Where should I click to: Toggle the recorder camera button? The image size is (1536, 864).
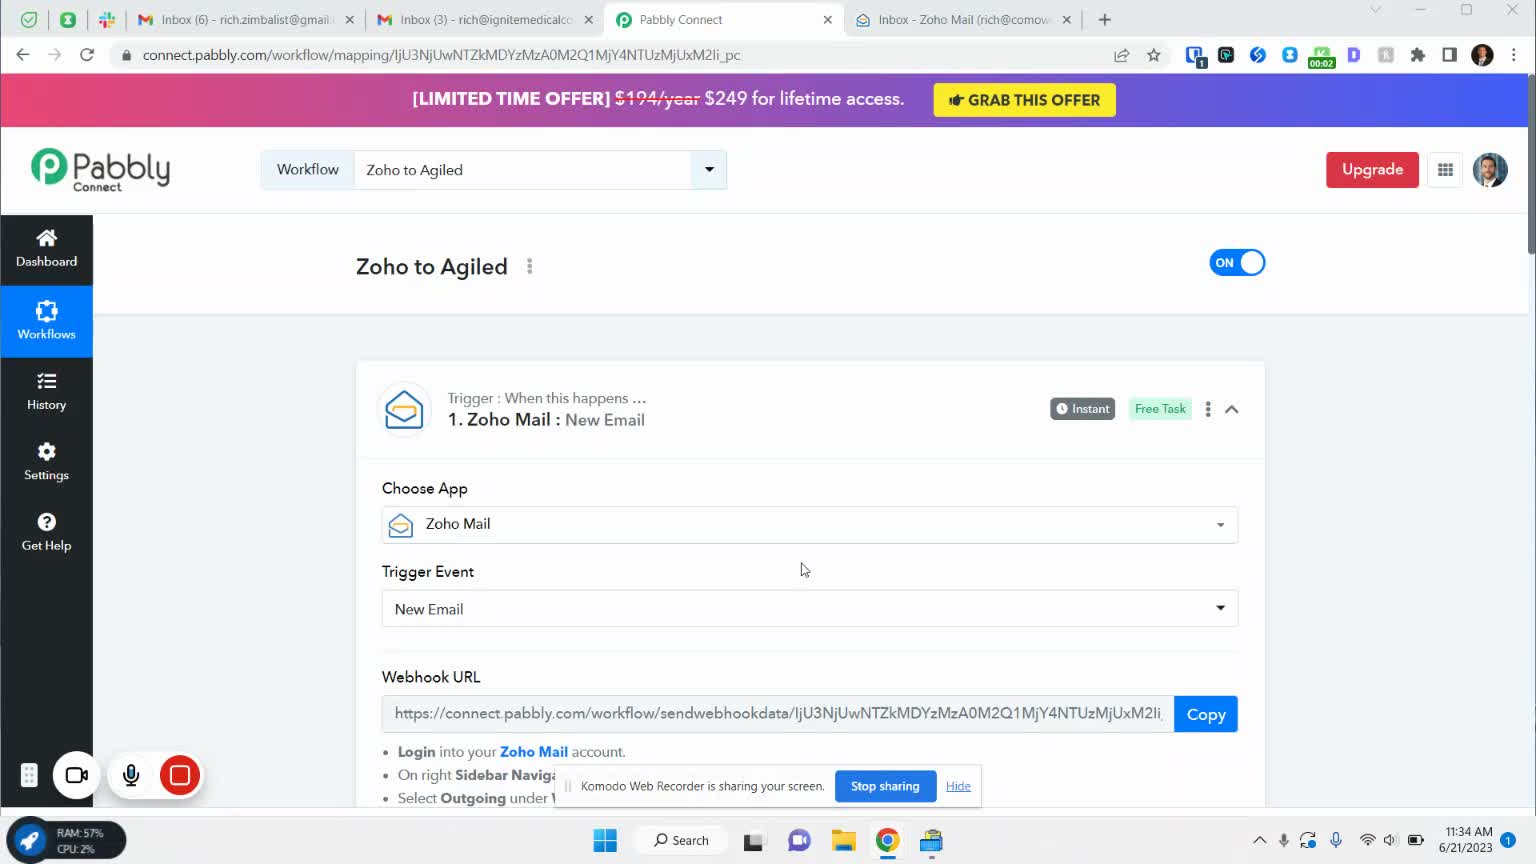coord(76,775)
